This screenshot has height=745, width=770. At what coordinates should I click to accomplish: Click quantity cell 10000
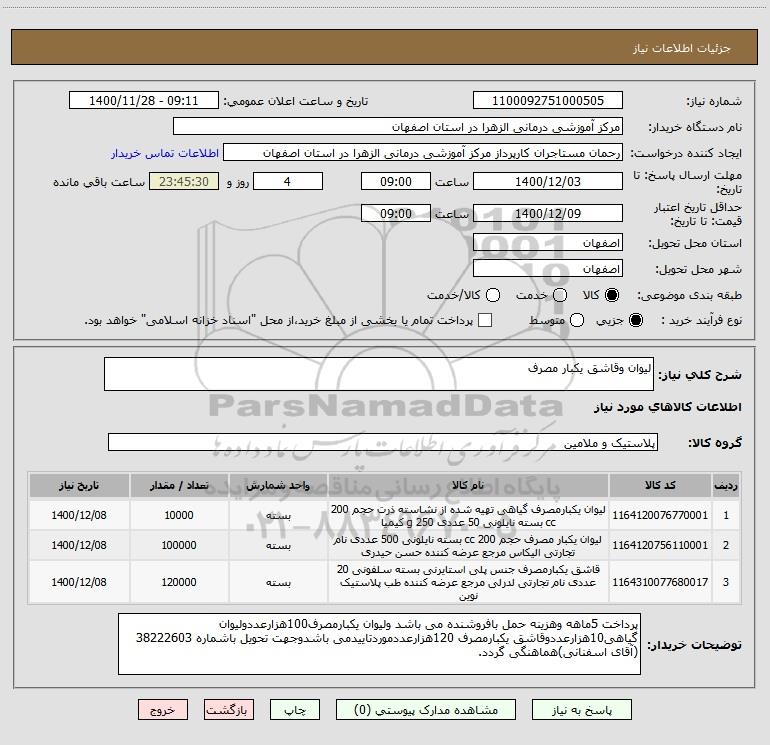tap(179, 515)
